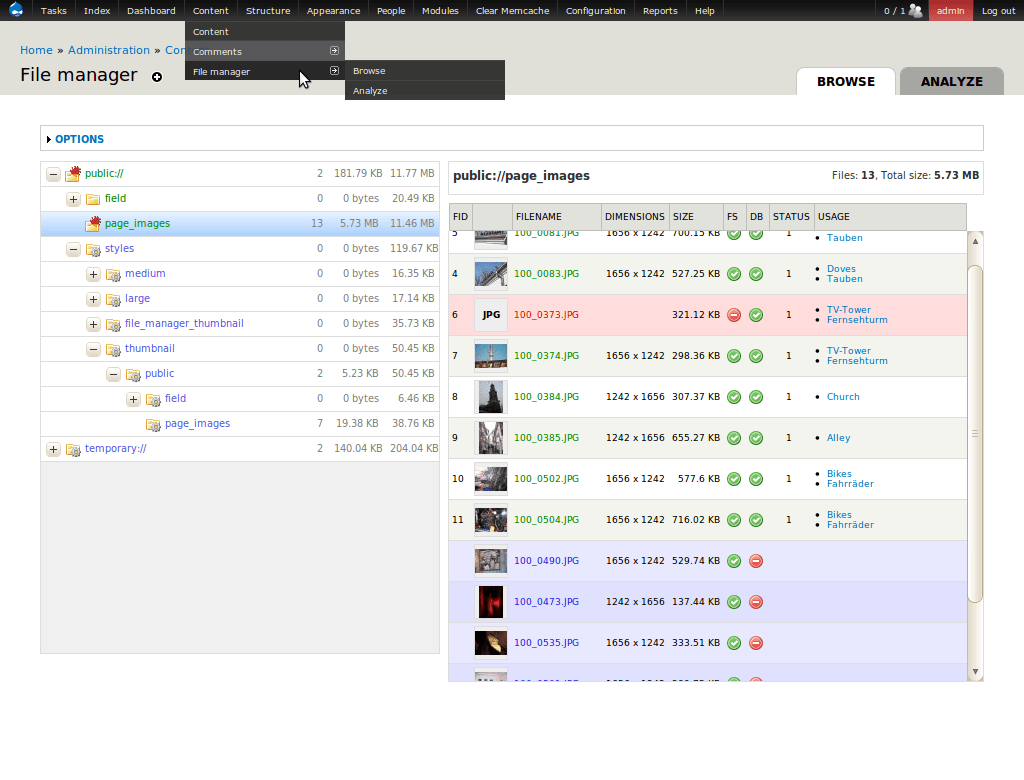Screen dimensions: 1024x780
Task: Open the Administration breadcrumb link
Action: pos(108,50)
